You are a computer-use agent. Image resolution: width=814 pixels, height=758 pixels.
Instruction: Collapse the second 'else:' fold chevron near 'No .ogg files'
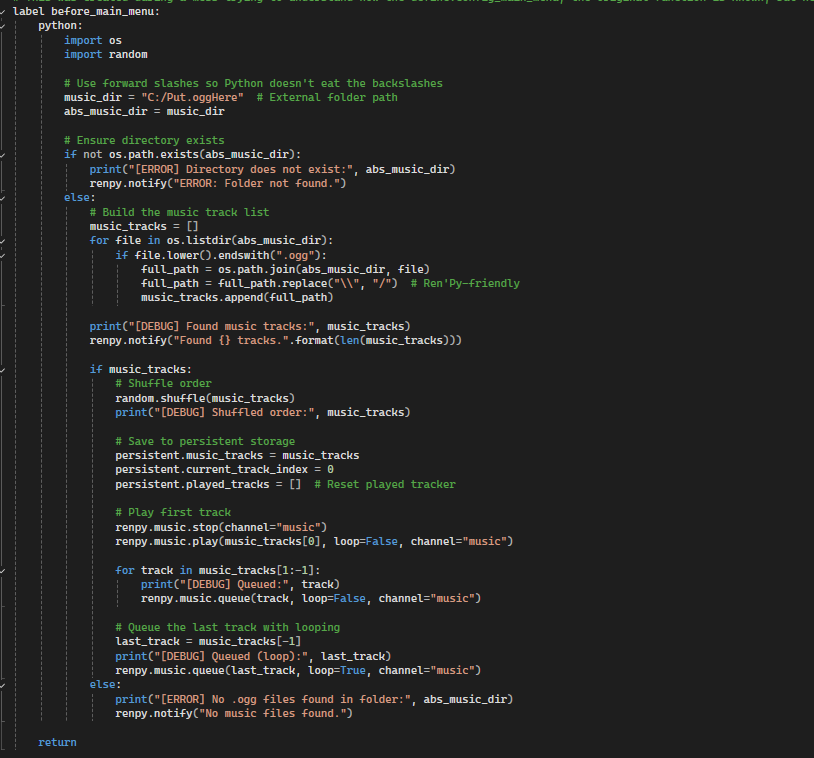pyautogui.click(x=3, y=685)
